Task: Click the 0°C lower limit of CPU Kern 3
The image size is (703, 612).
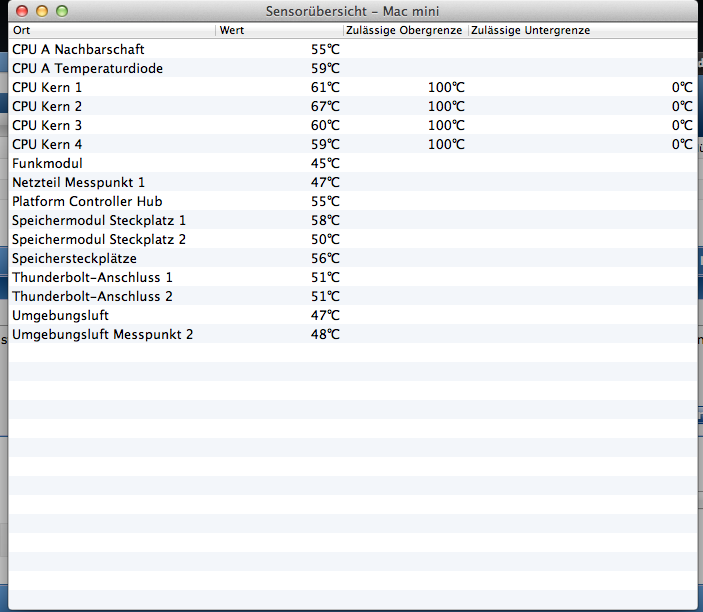Action: (x=682, y=125)
